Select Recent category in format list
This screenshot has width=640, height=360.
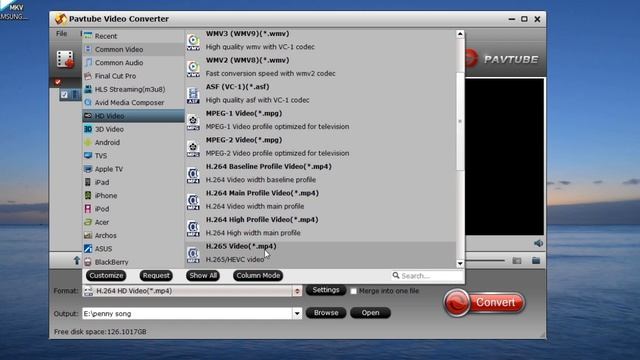click(133, 36)
